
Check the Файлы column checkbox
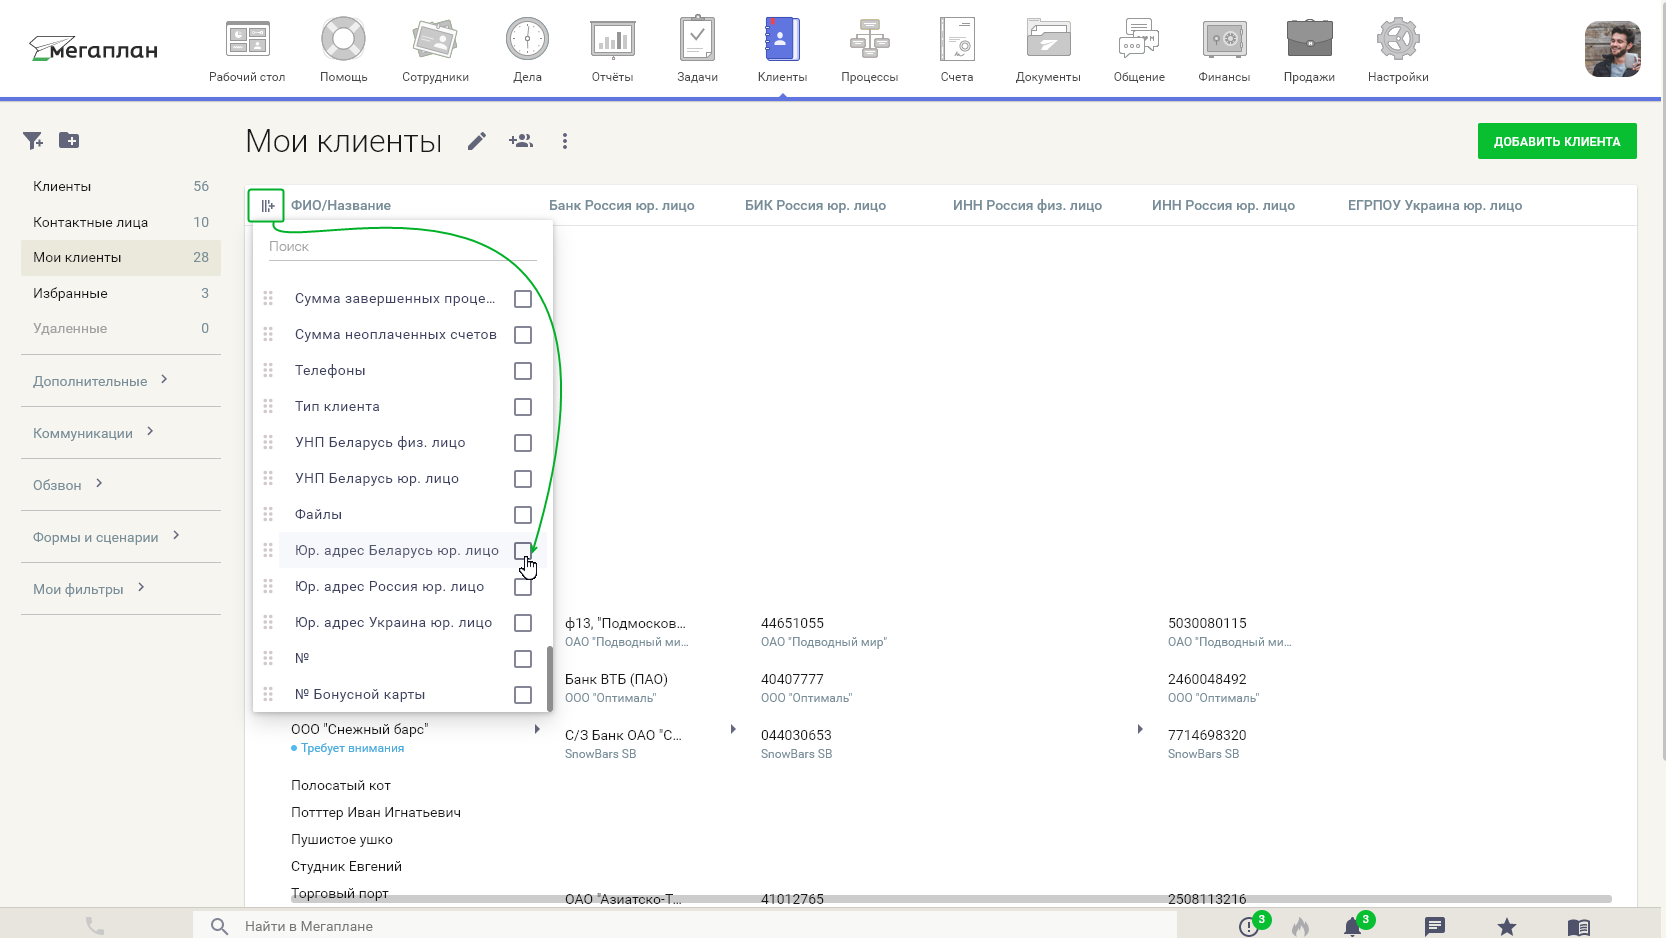click(x=523, y=515)
